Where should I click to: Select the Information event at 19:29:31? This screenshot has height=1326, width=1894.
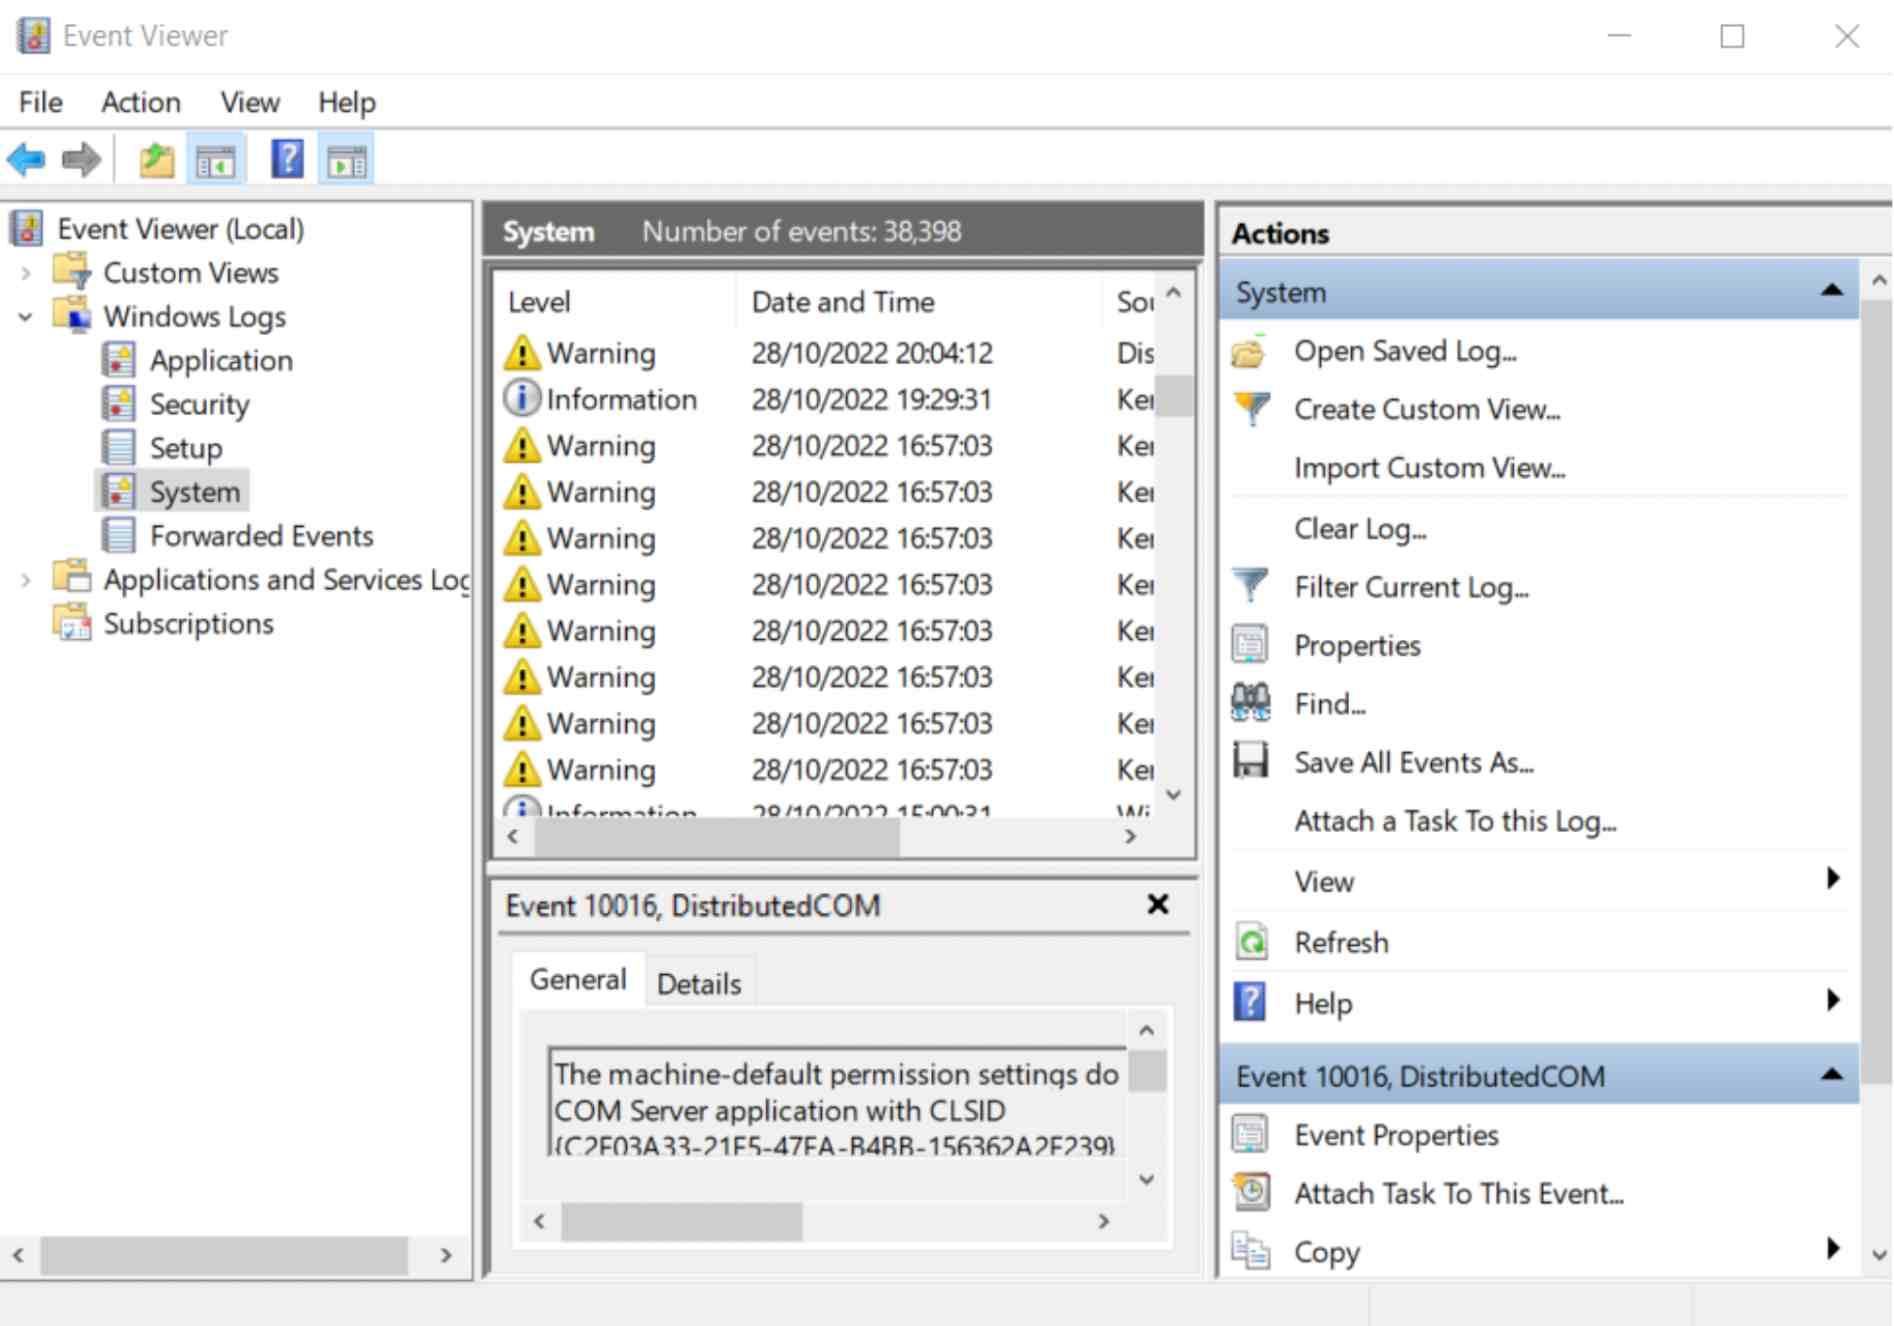pos(828,399)
